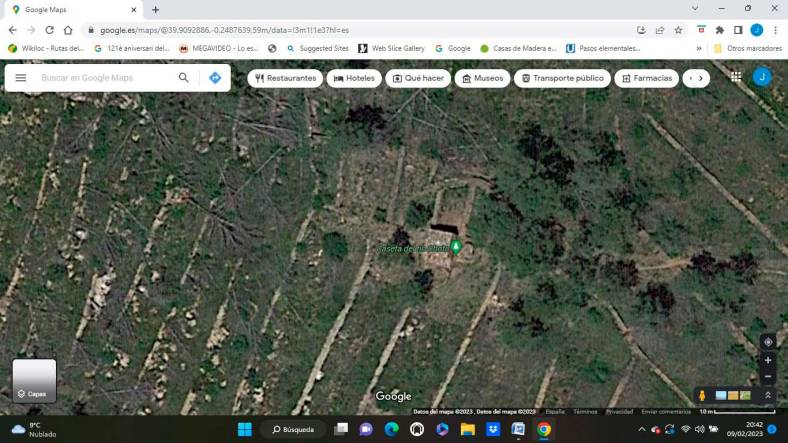This screenshot has width=788, height=443.
Task: Select the Street View pegman icon
Action: pyautogui.click(x=702, y=395)
